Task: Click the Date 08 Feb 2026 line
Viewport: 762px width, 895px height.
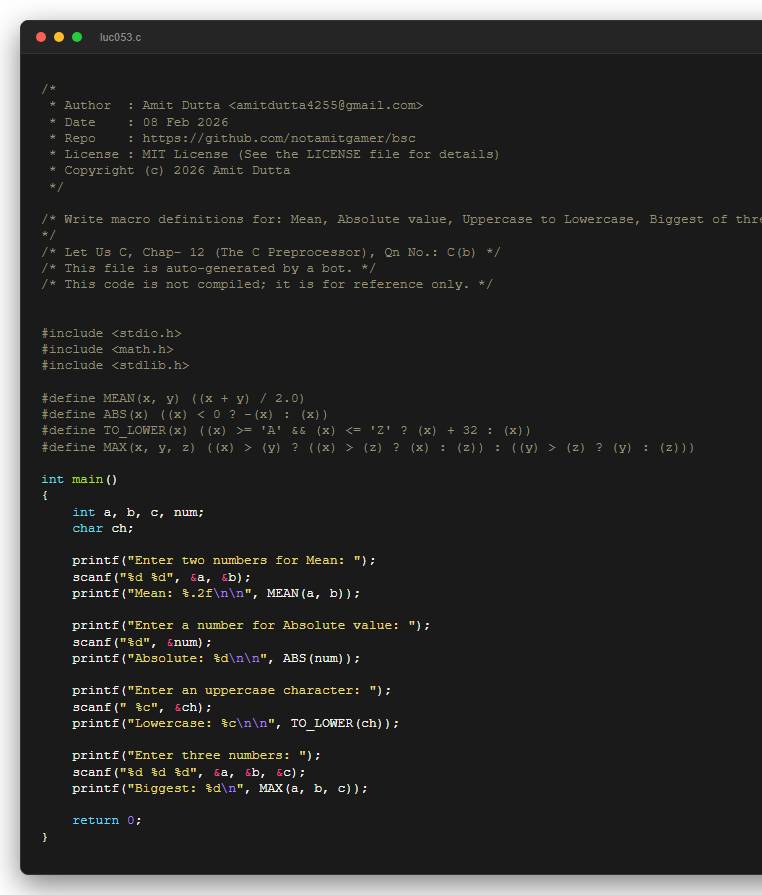Action: coord(139,122)
